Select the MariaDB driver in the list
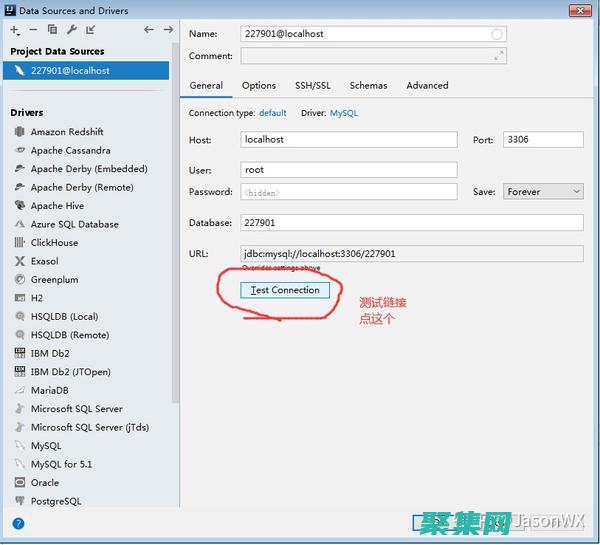This screenshot has height=545, width=600. point(49,390)
